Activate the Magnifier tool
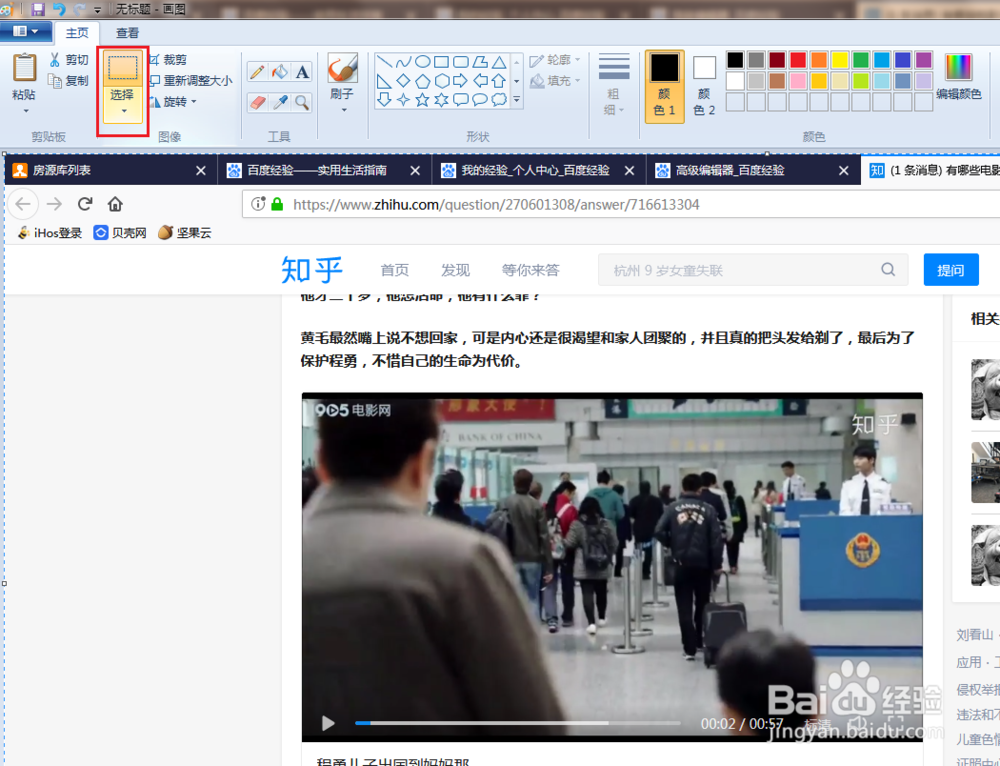This screenshot has height=766, width=1000. tap(302, 102)
